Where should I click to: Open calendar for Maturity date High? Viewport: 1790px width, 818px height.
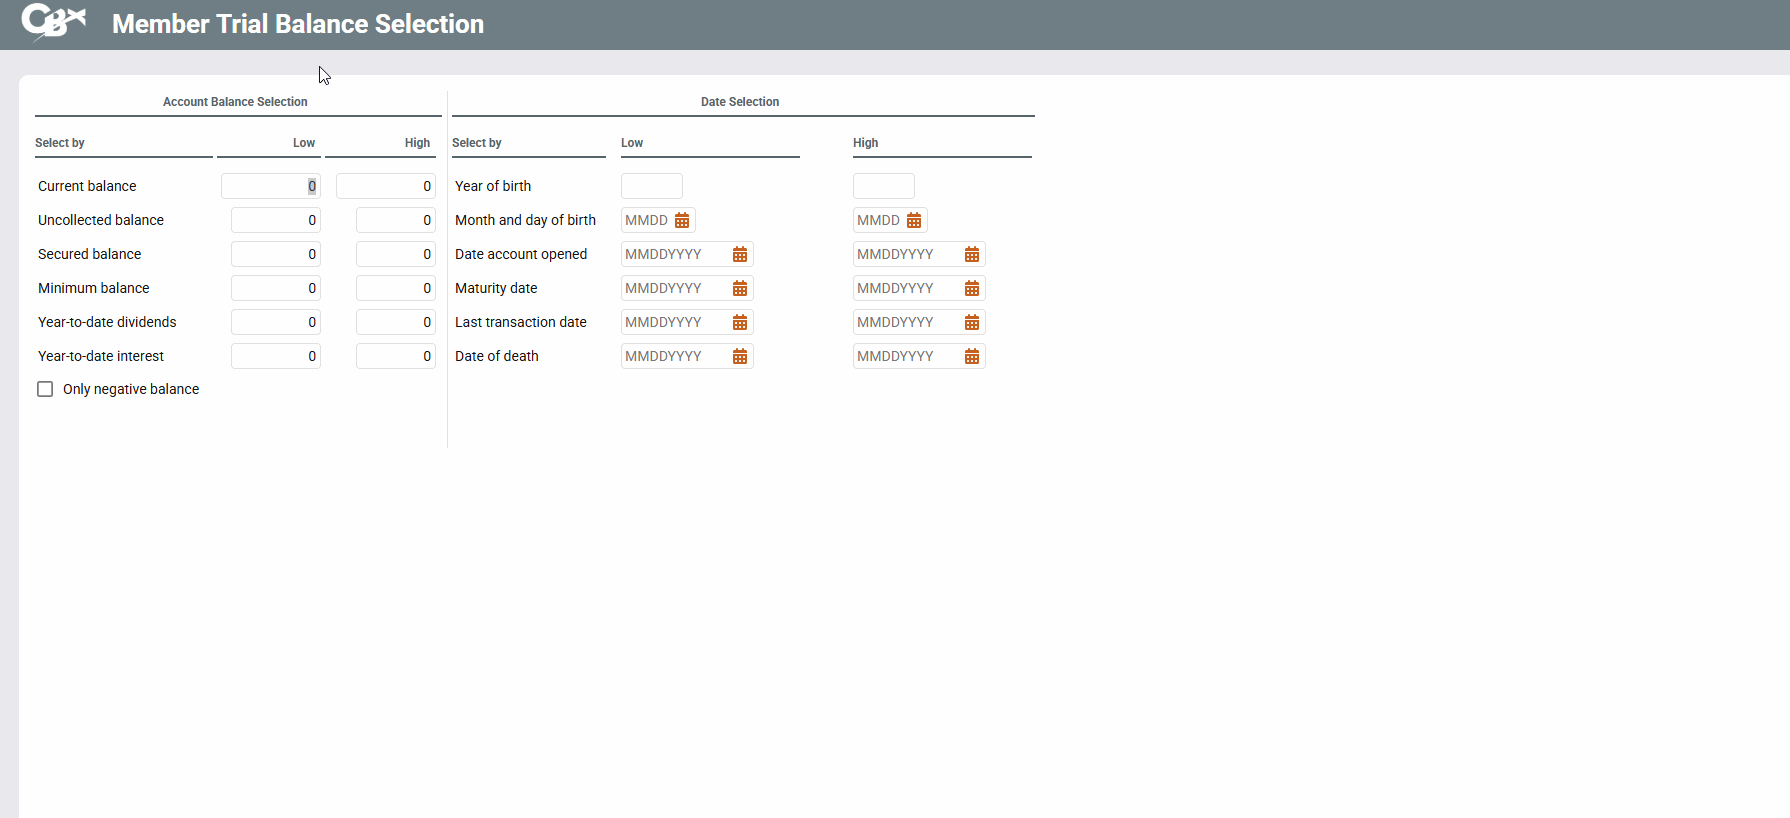tap(972, 288)
